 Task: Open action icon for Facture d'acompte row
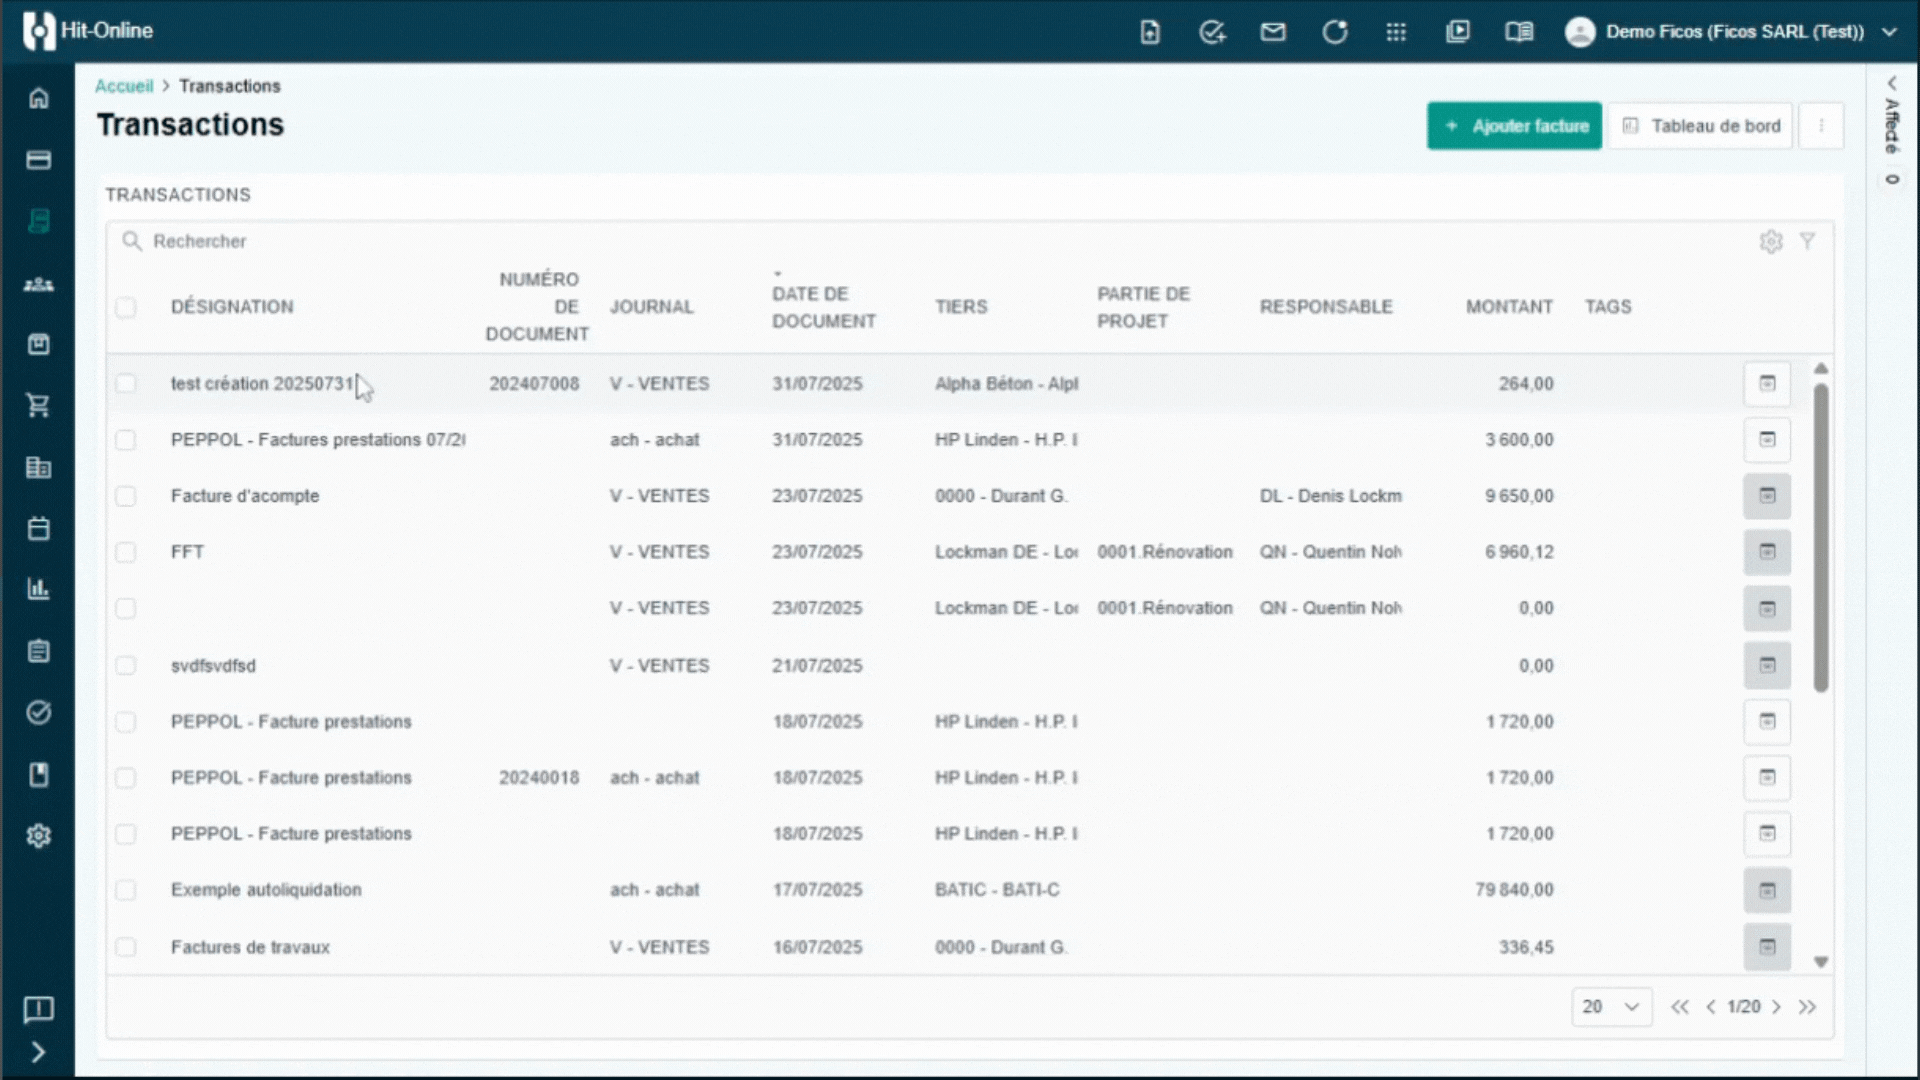pyautogui.click(x=1767, y=496)
